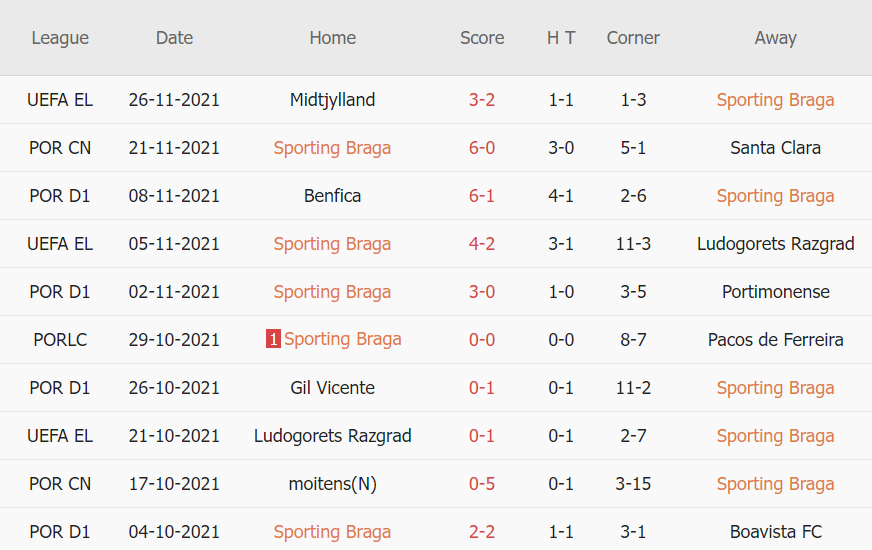Image resolution: width=872 pixels, height=550 pixels.
Task: Click the Date column header
Action: [x=174, y=38]
